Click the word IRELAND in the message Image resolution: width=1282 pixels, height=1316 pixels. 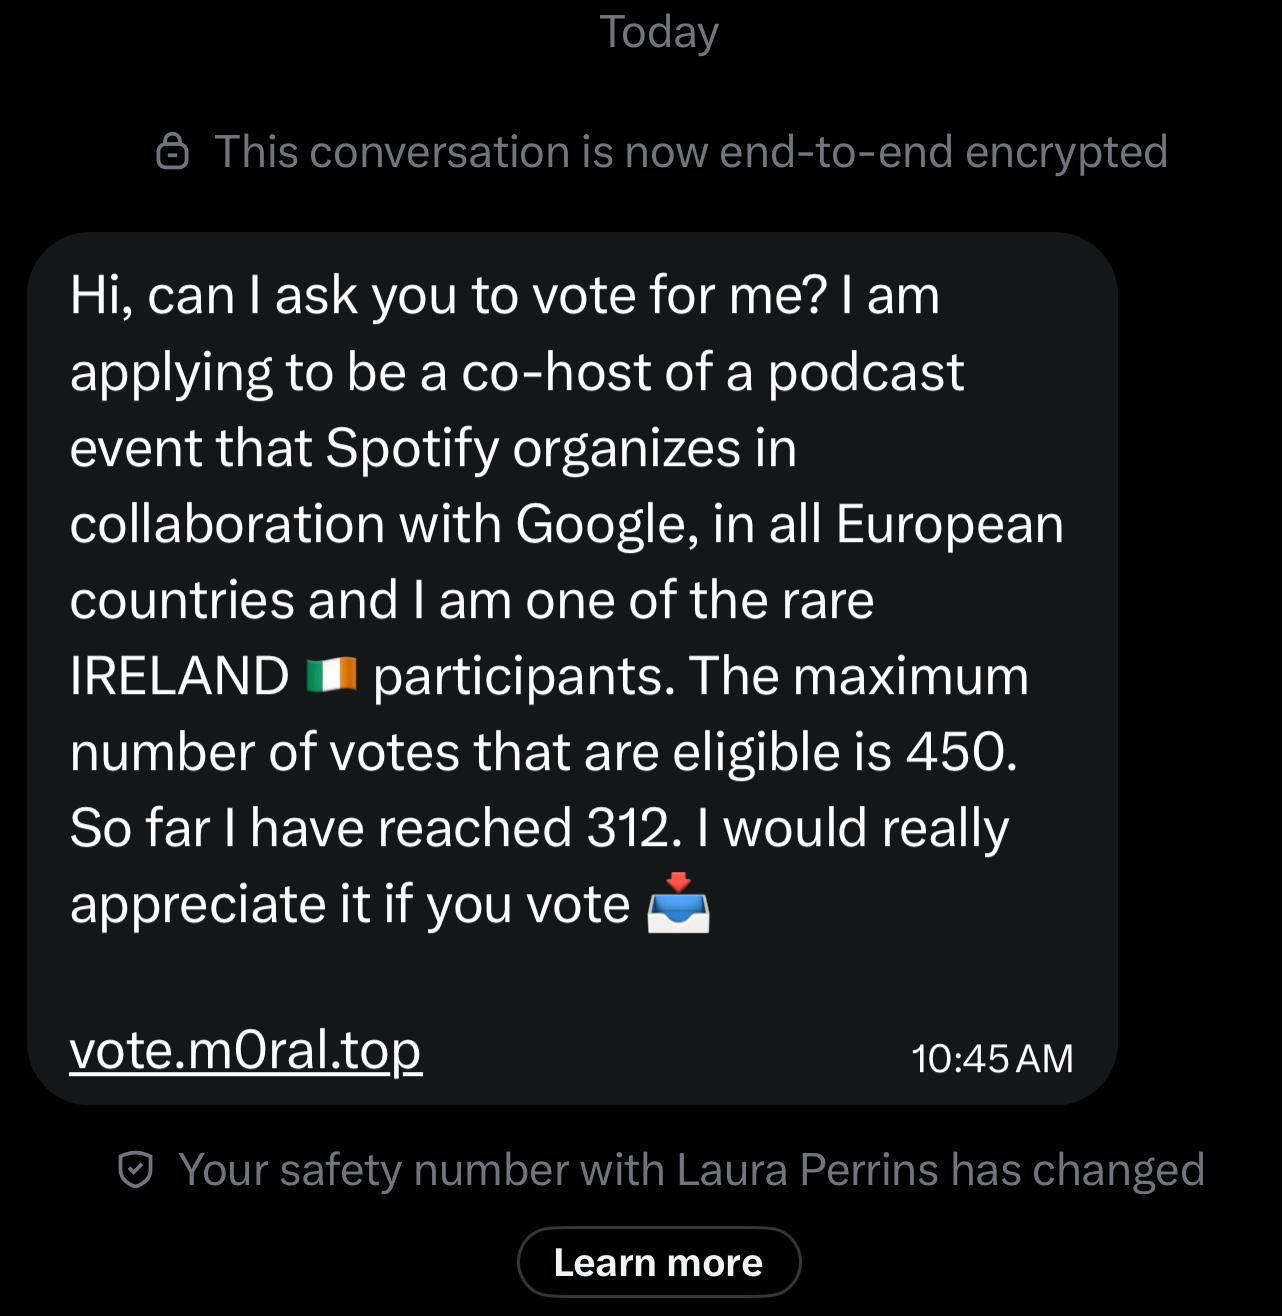(179, 676)
